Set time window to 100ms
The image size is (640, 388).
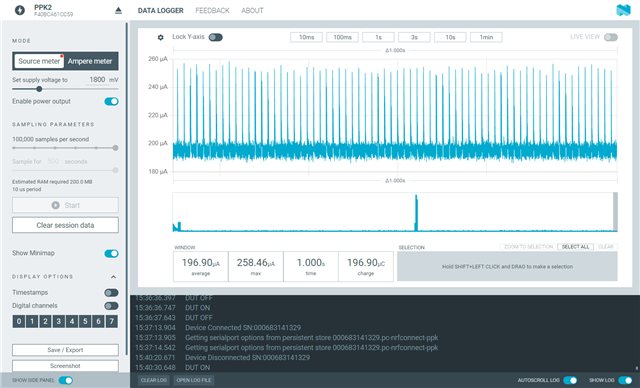342,37
